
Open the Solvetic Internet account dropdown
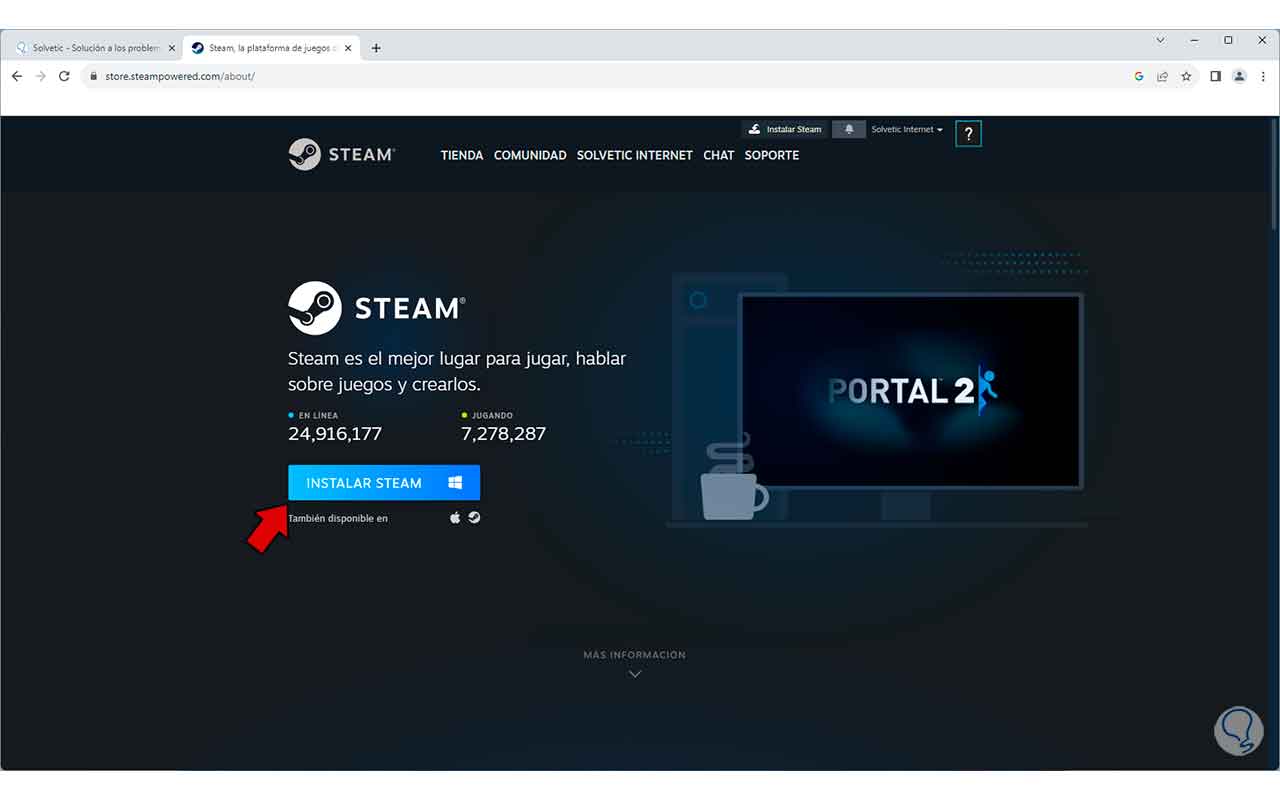point(907,129)
